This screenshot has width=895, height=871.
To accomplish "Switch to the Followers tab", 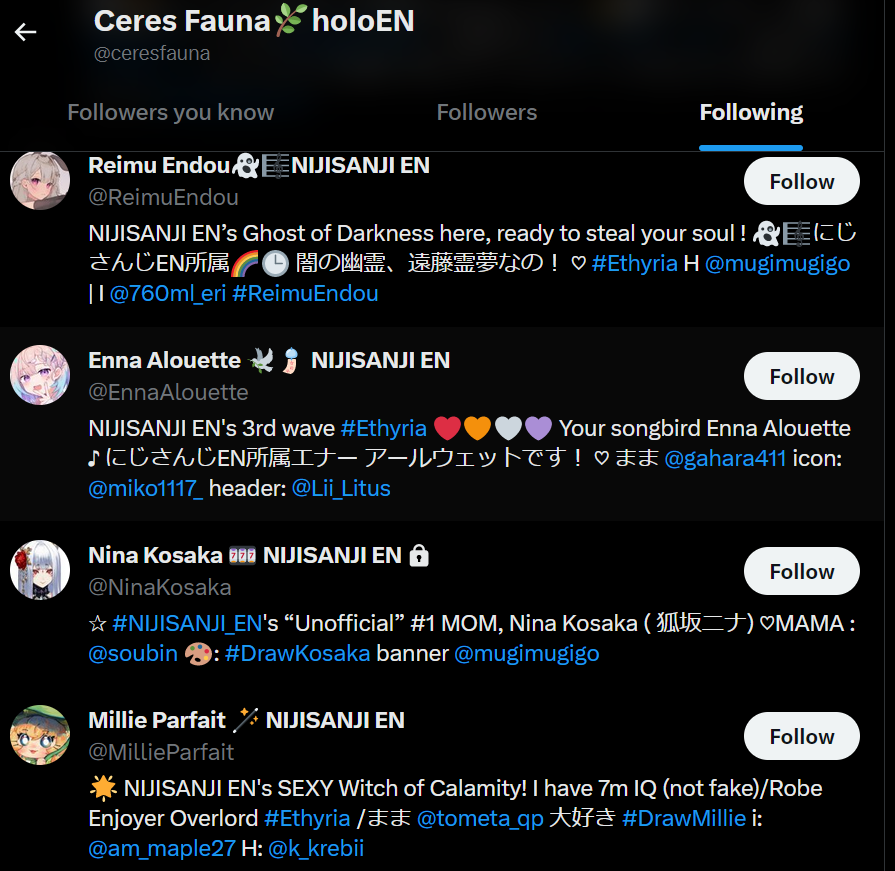I will coord(487,112).
